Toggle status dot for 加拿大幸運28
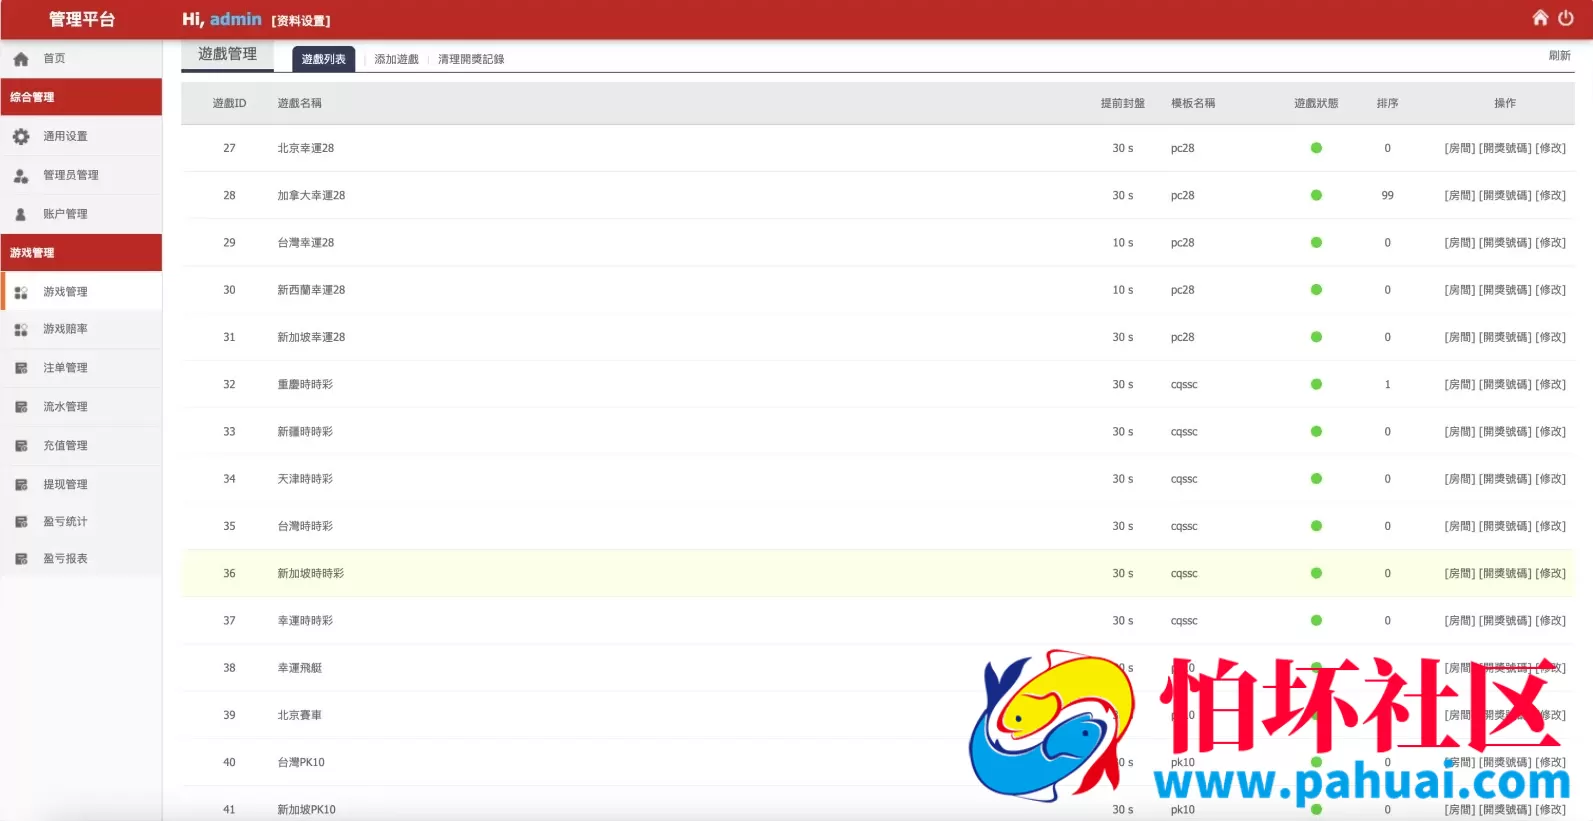The image size is (1593, 821). coord(1316,195)
